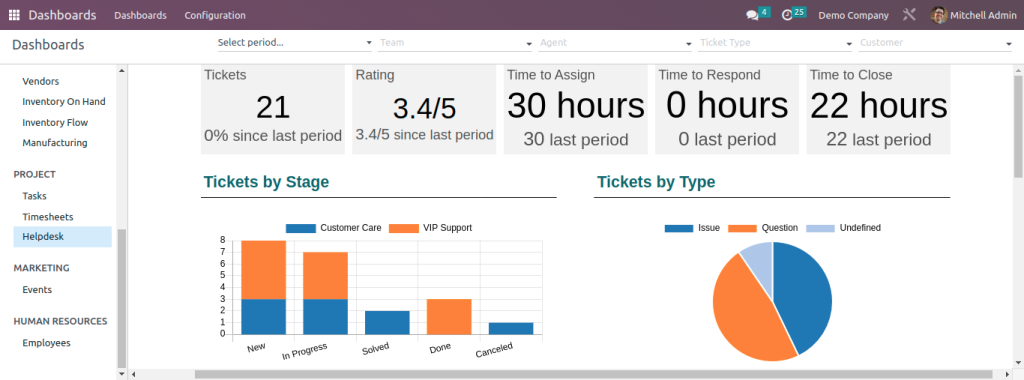Click the 22 last period text
1024x380 pixels.
pos(879,140)
